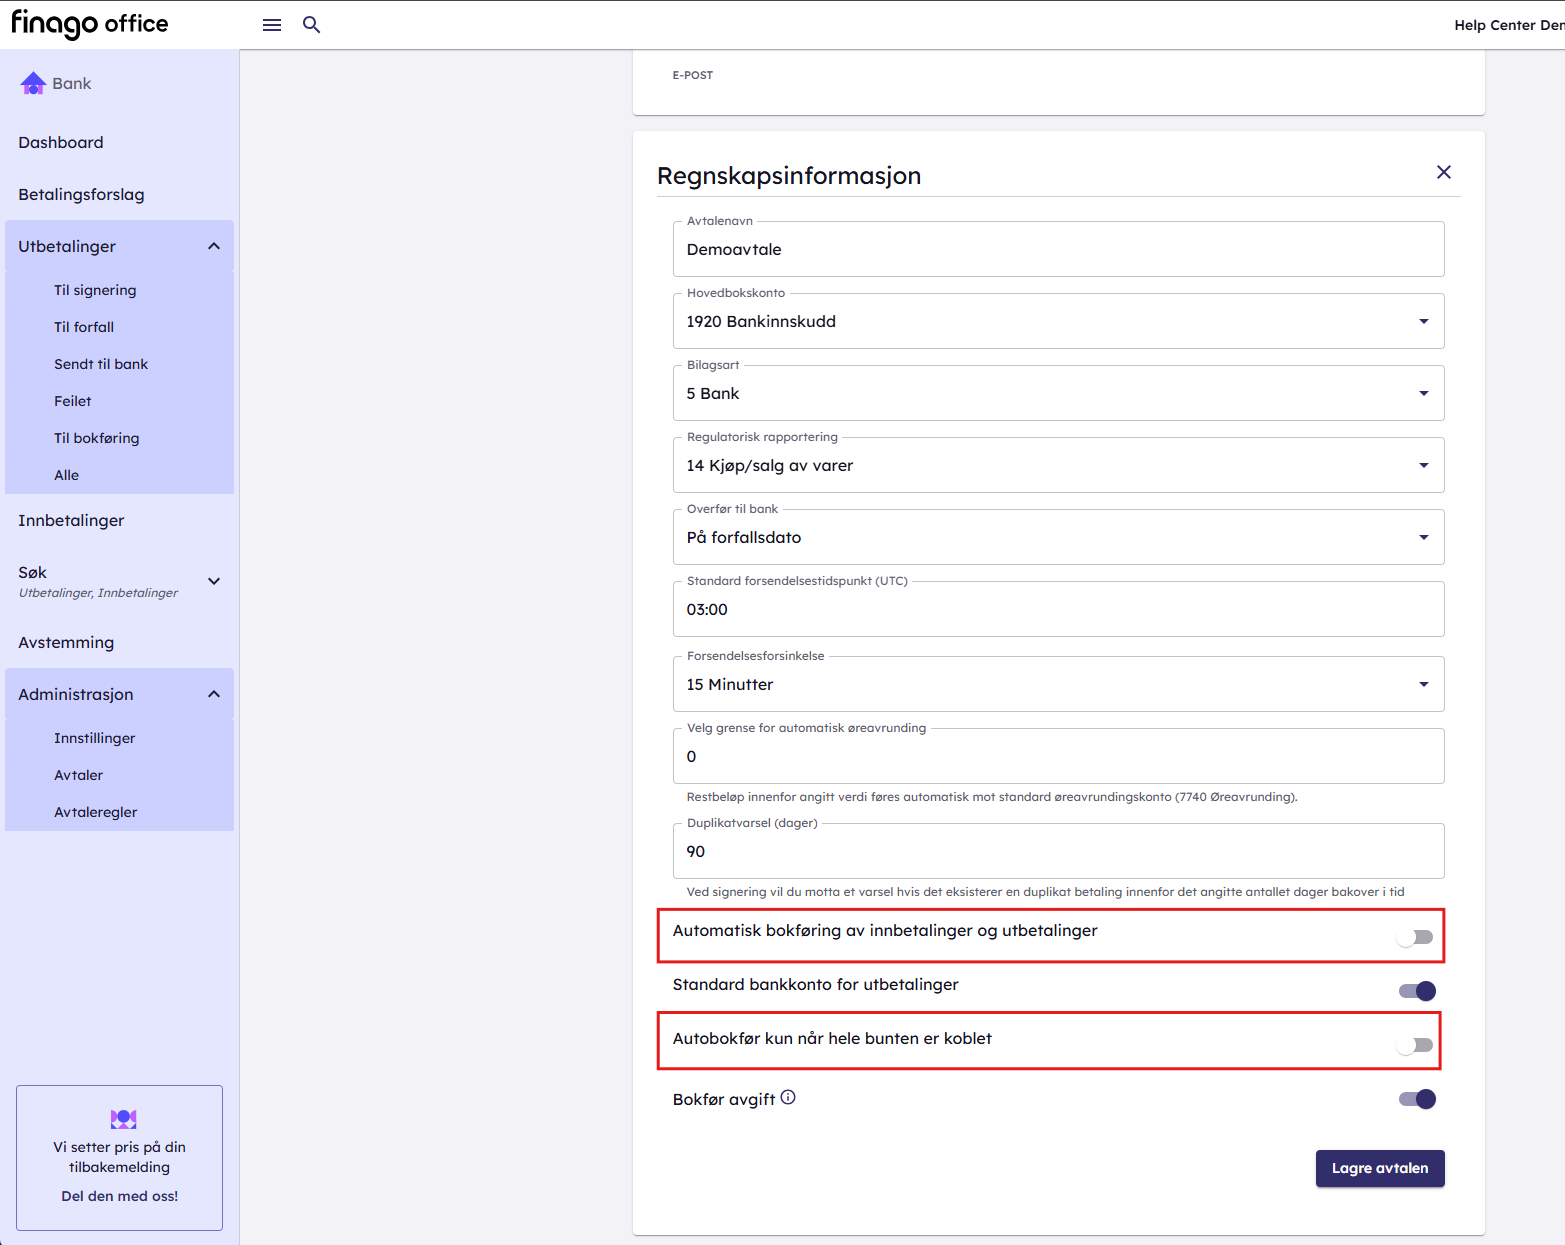Click info icon beside Bokfør avgift
This screenshot has width=1565, height=1245.
coord(788,1098)
